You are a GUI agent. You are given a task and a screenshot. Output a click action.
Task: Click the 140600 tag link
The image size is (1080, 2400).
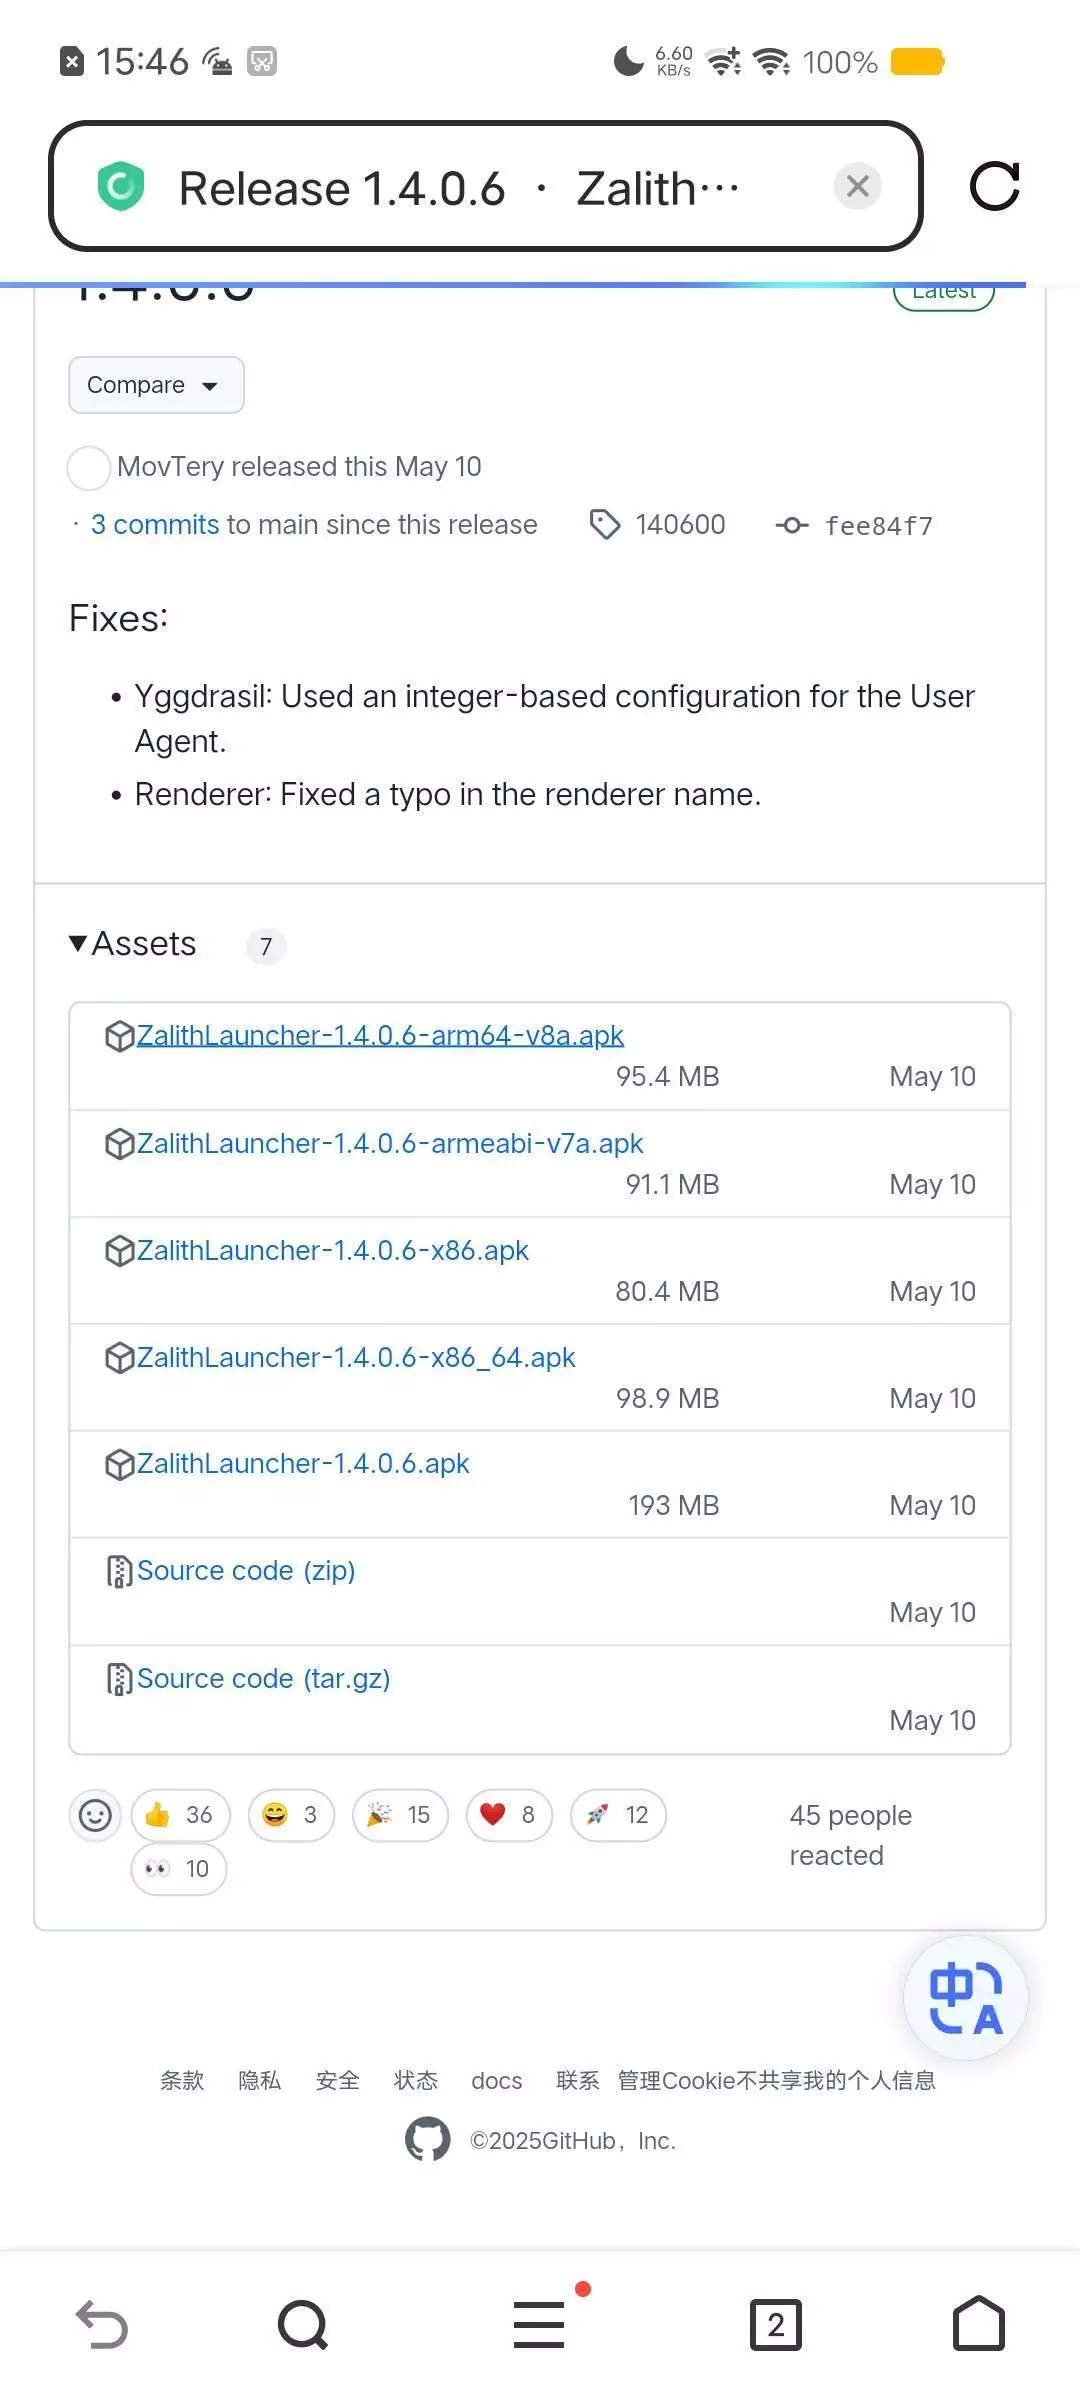[679, 525]
